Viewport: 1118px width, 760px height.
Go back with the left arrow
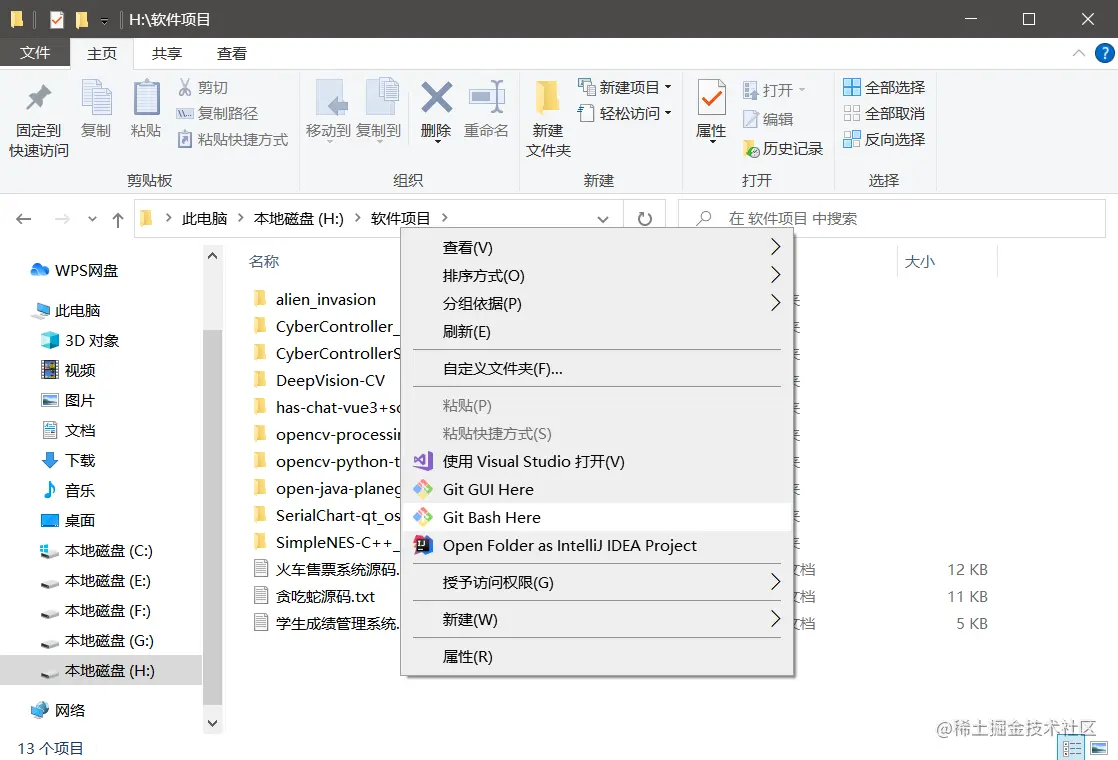point(24,219)
